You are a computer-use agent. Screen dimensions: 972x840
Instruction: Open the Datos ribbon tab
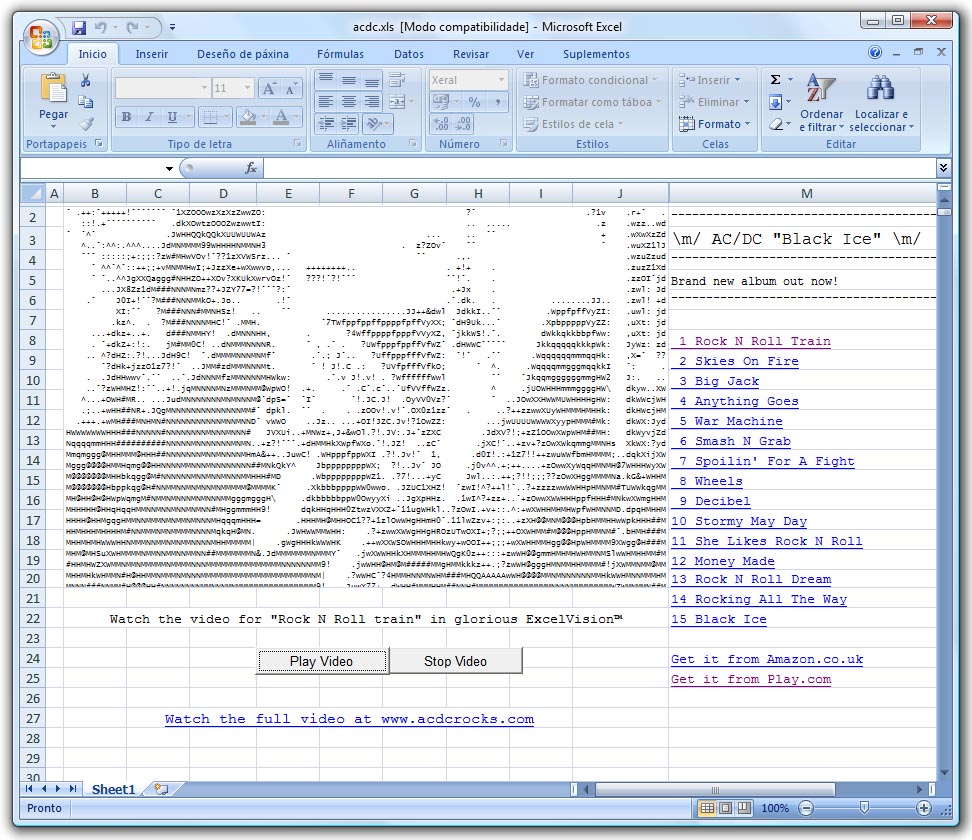(x=409, y=54)
